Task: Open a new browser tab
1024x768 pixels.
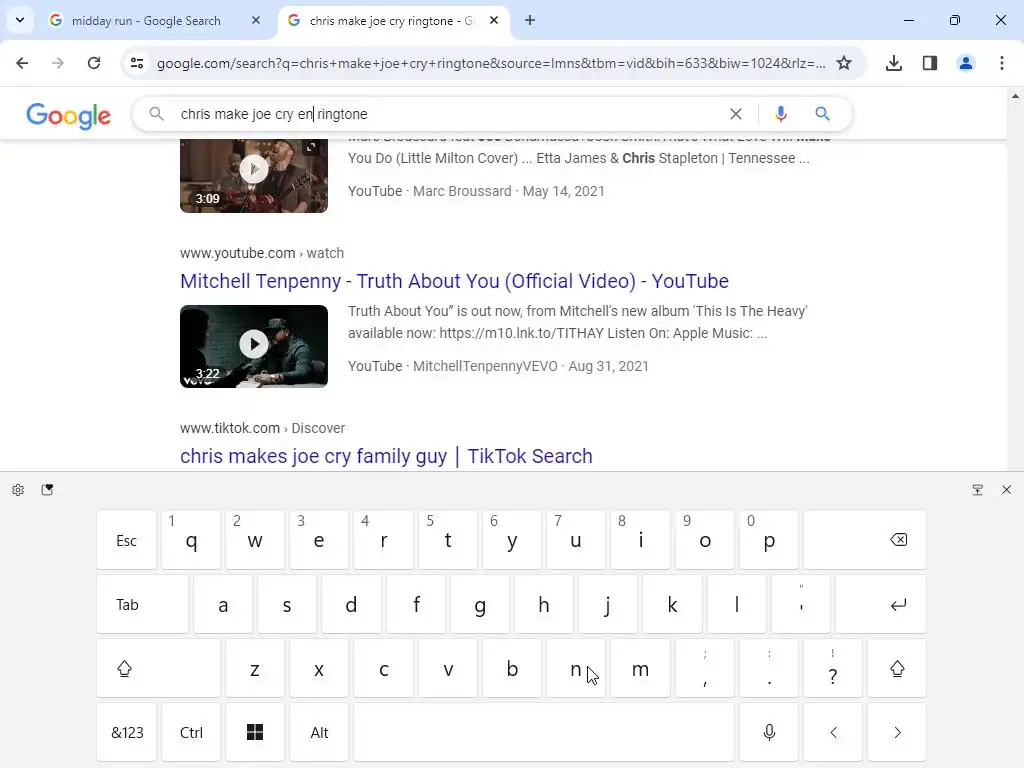Action: 530,20
